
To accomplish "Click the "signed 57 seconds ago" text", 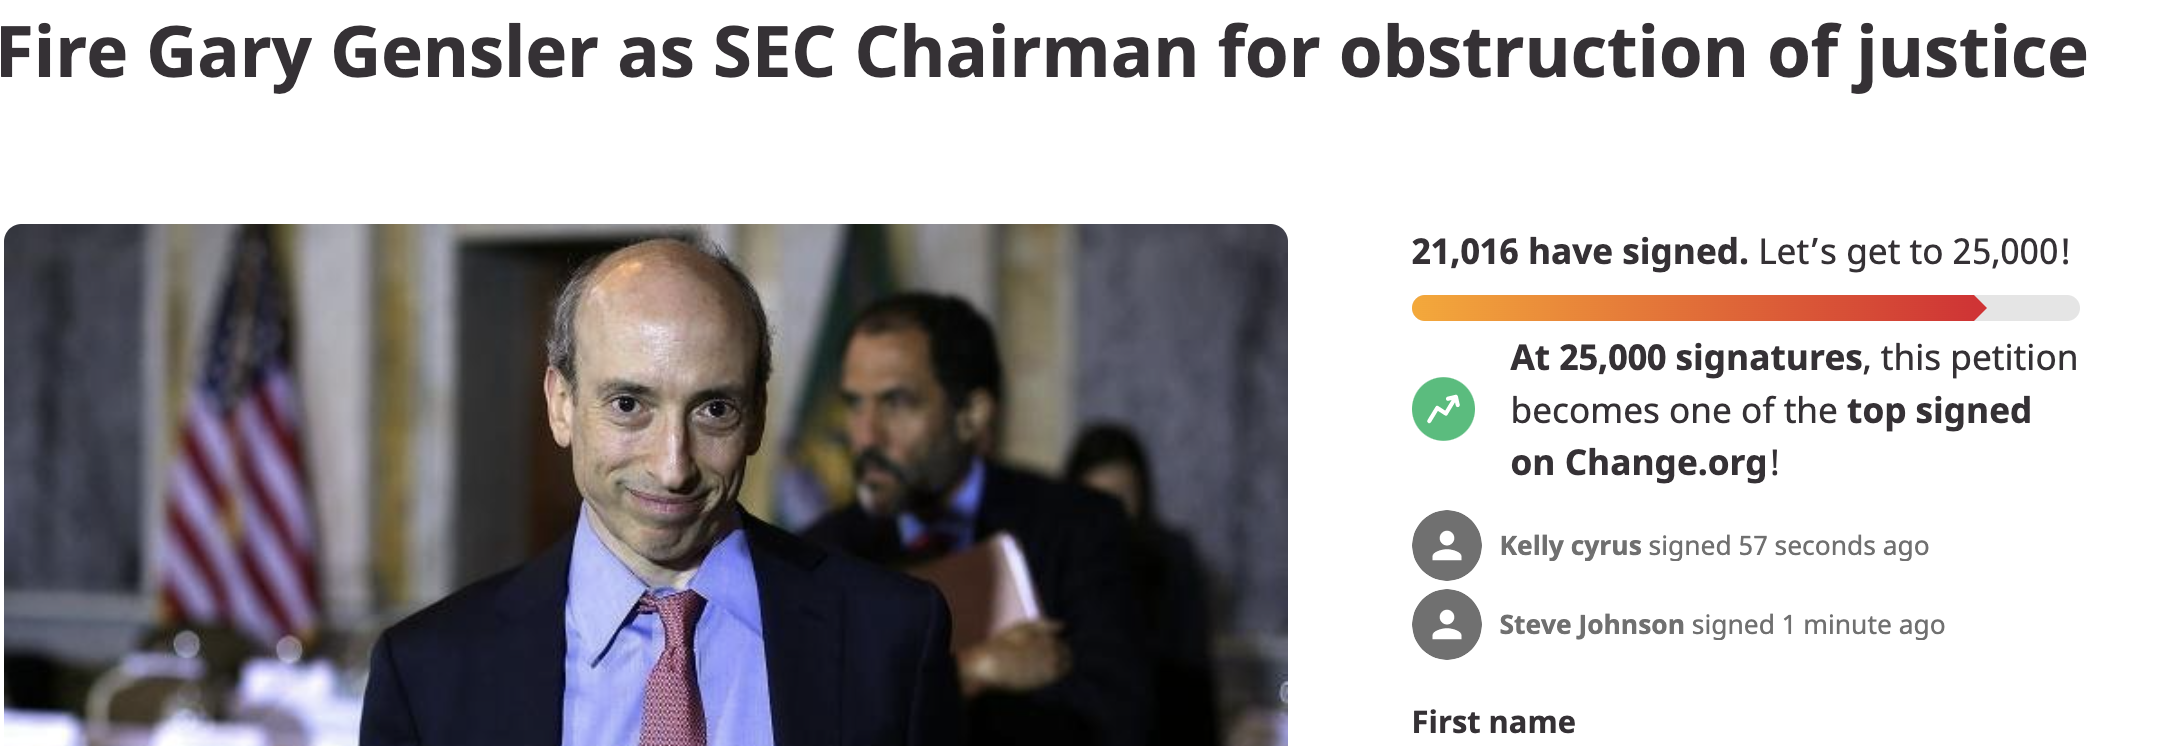I will (x=1789, y=546).
